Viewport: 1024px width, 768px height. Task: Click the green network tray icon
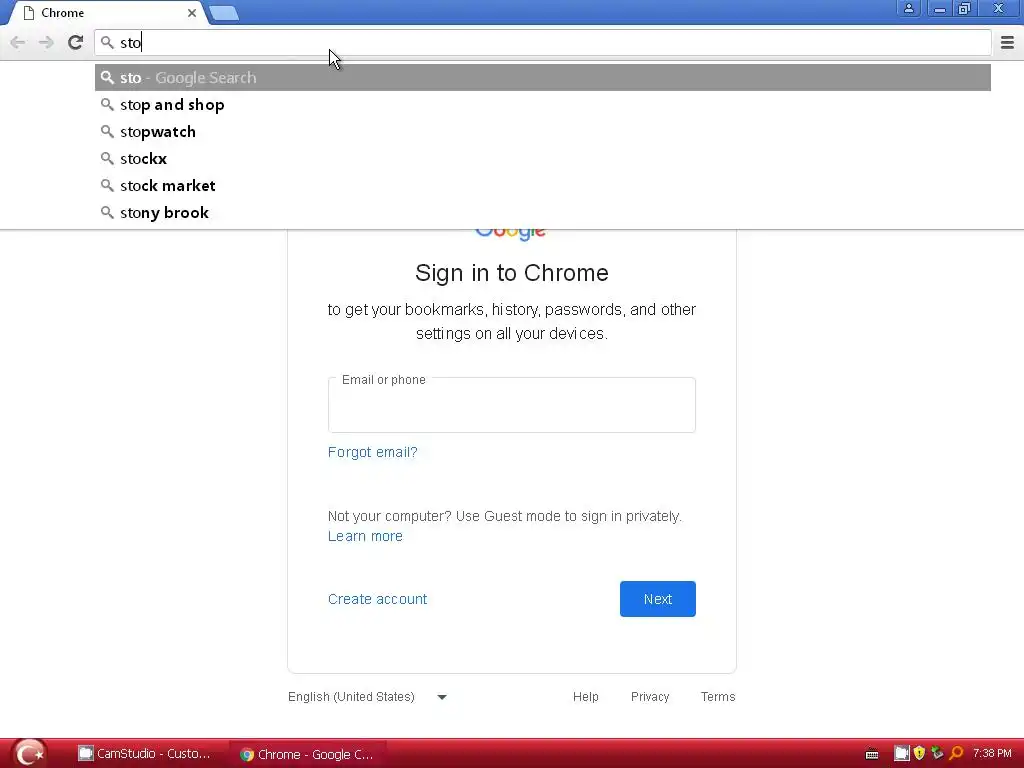point(937,754)
